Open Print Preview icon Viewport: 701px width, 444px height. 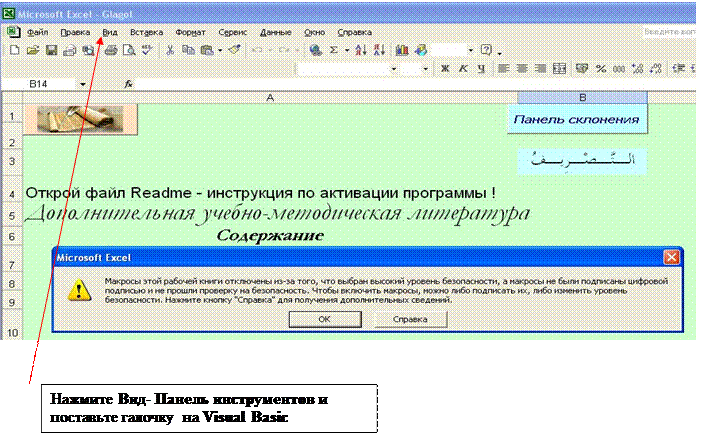(x=129, y=50)
